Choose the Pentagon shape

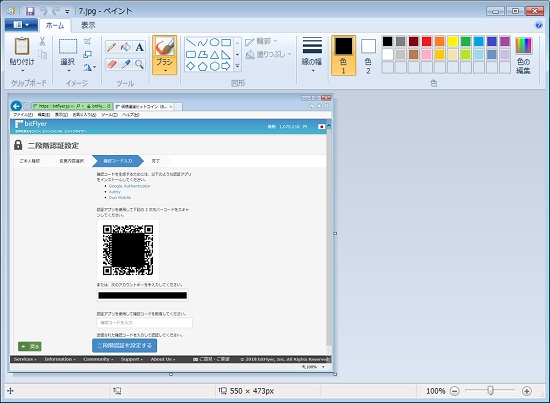pyautogui.click(x=202, y=66)
